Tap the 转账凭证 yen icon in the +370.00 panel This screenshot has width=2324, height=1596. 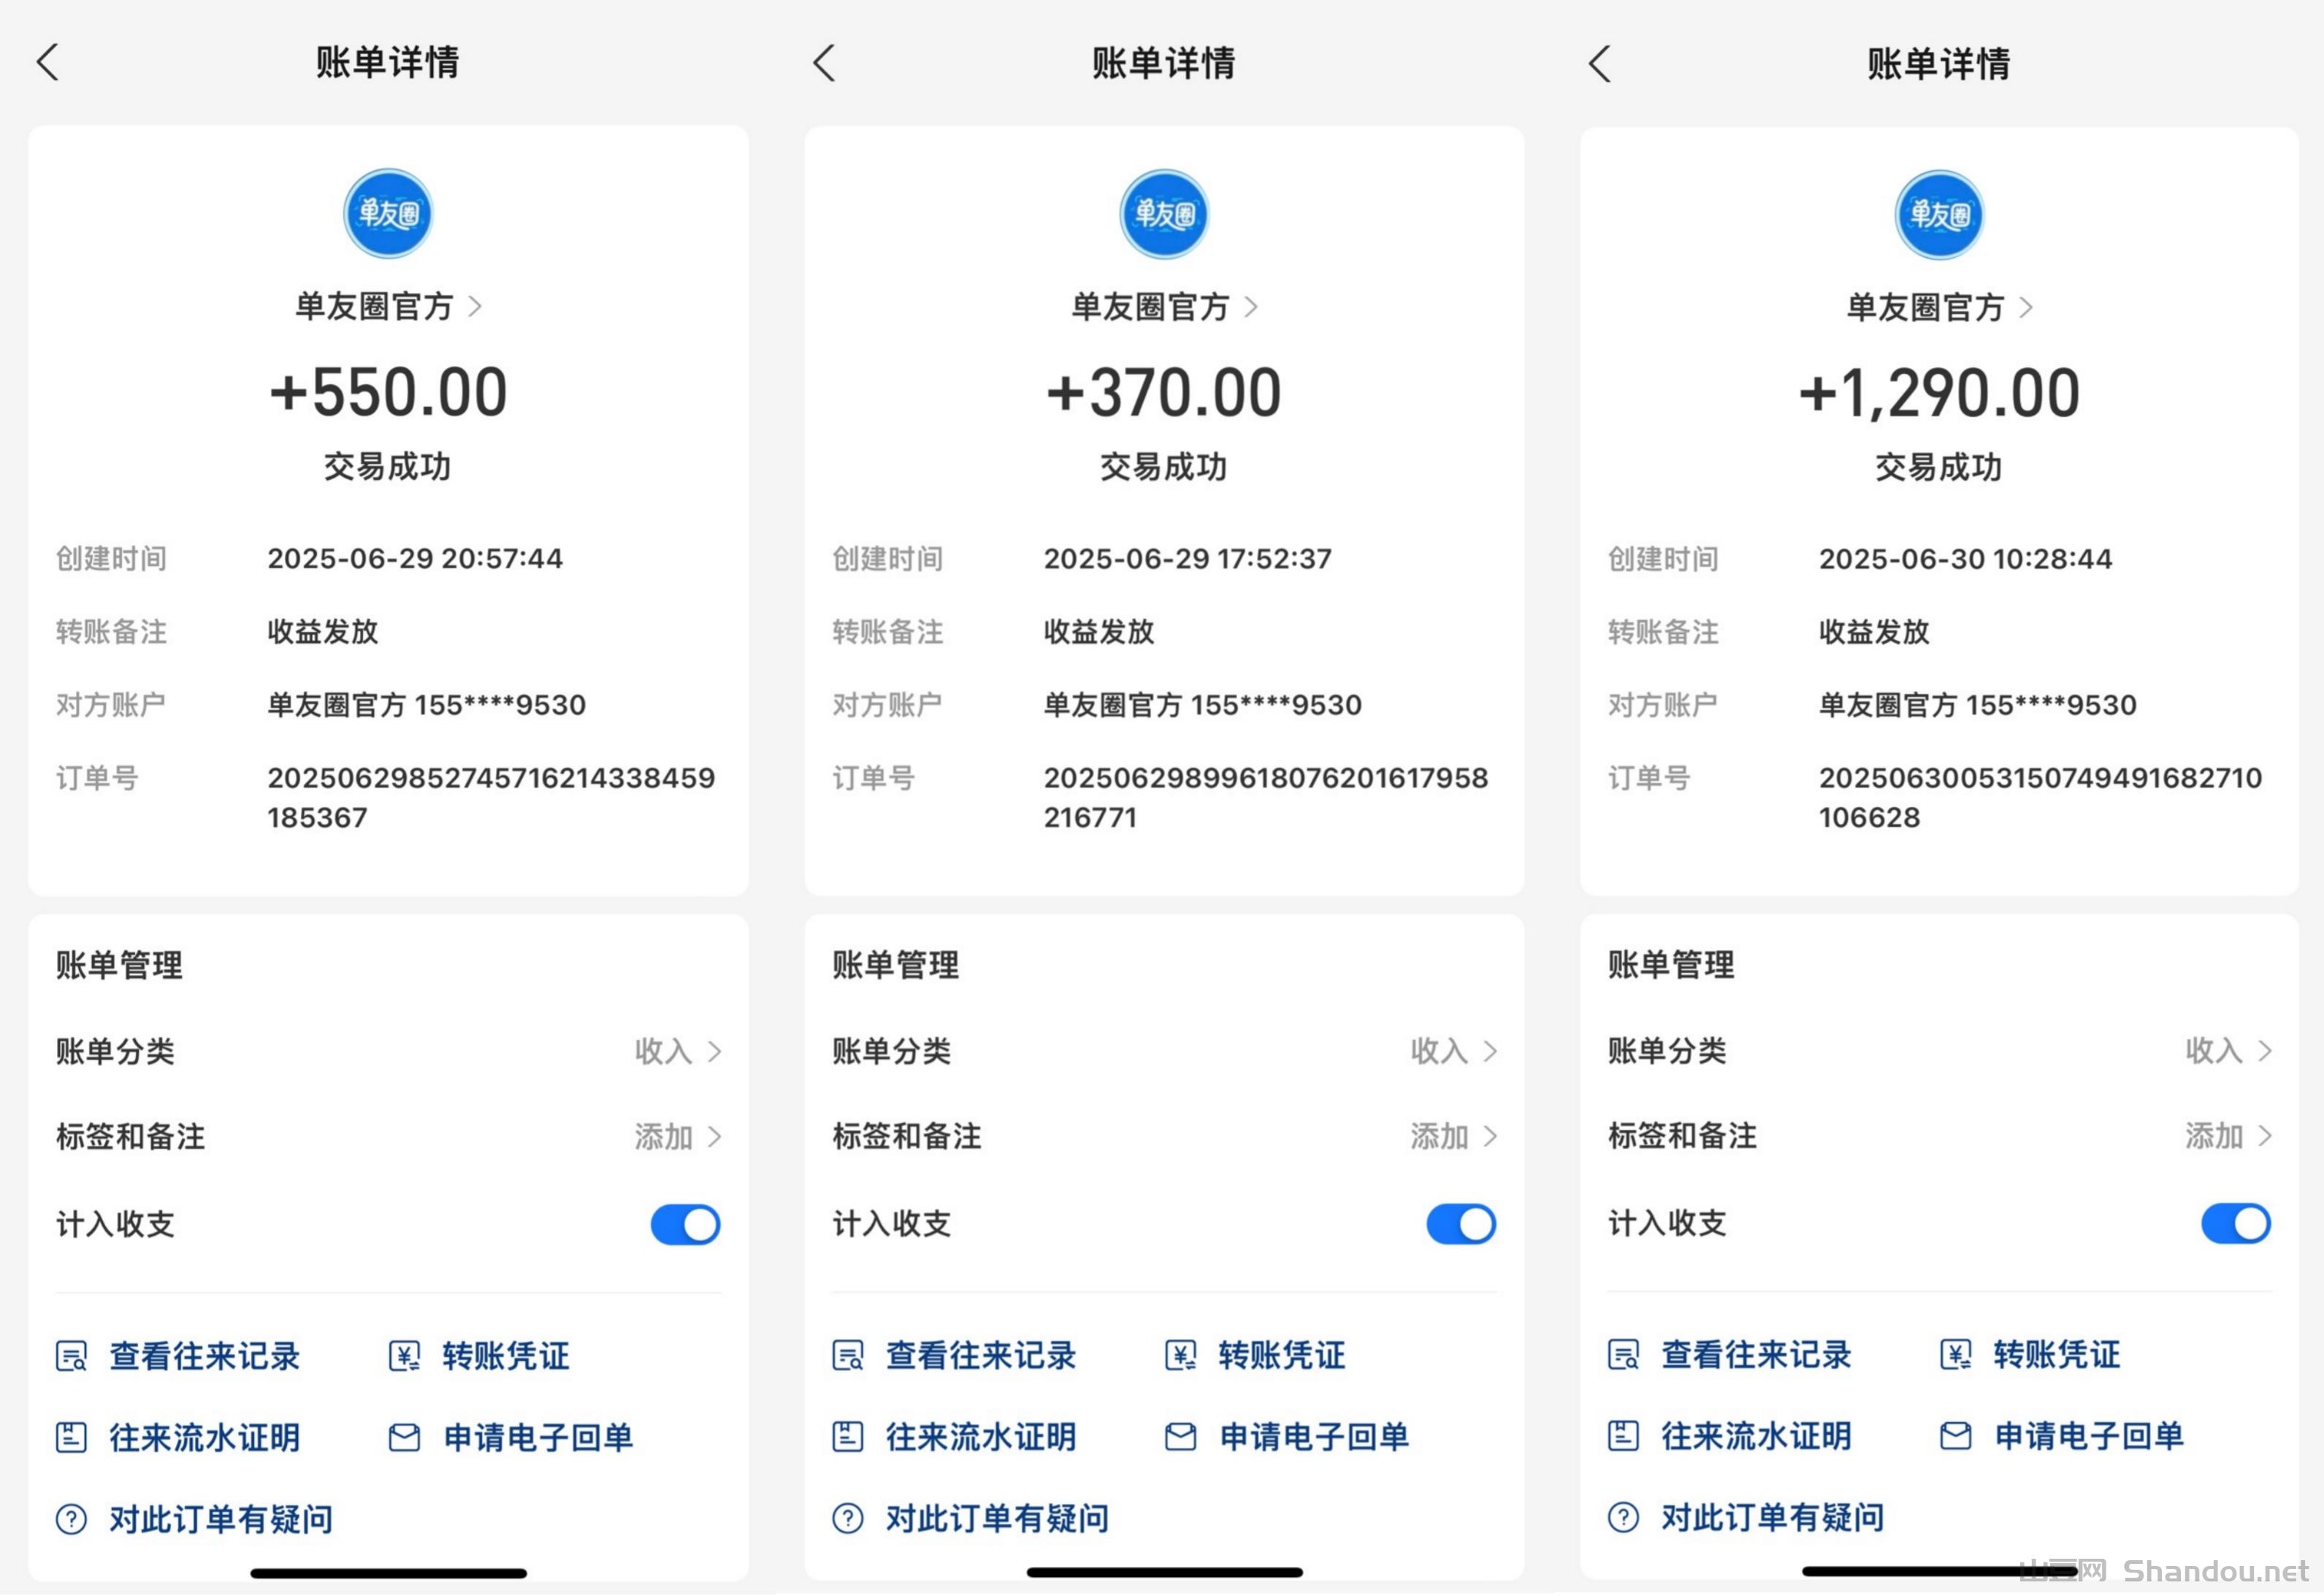pos(1180,1356)
